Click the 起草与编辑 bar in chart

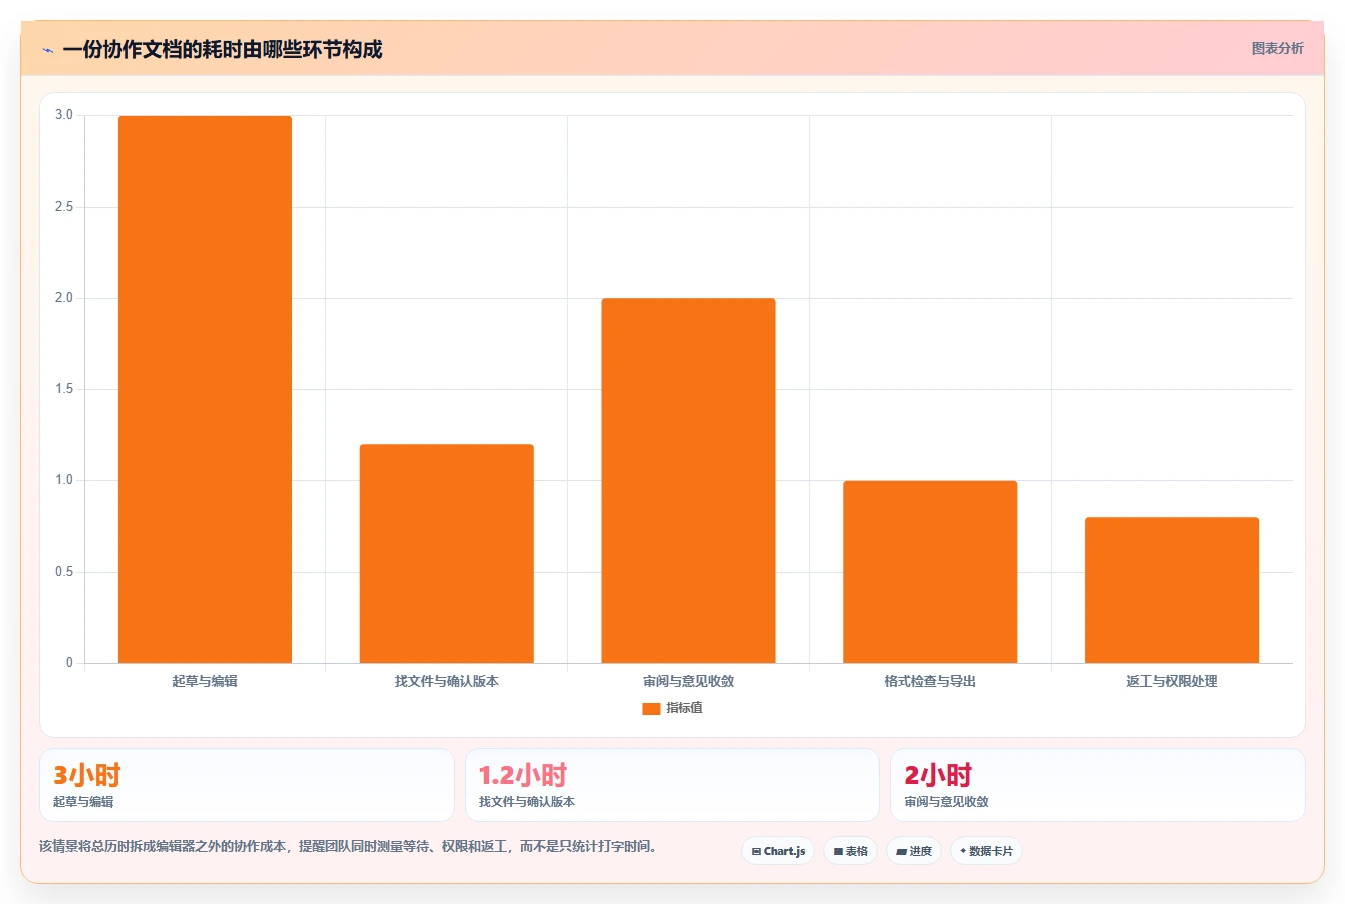205,389
